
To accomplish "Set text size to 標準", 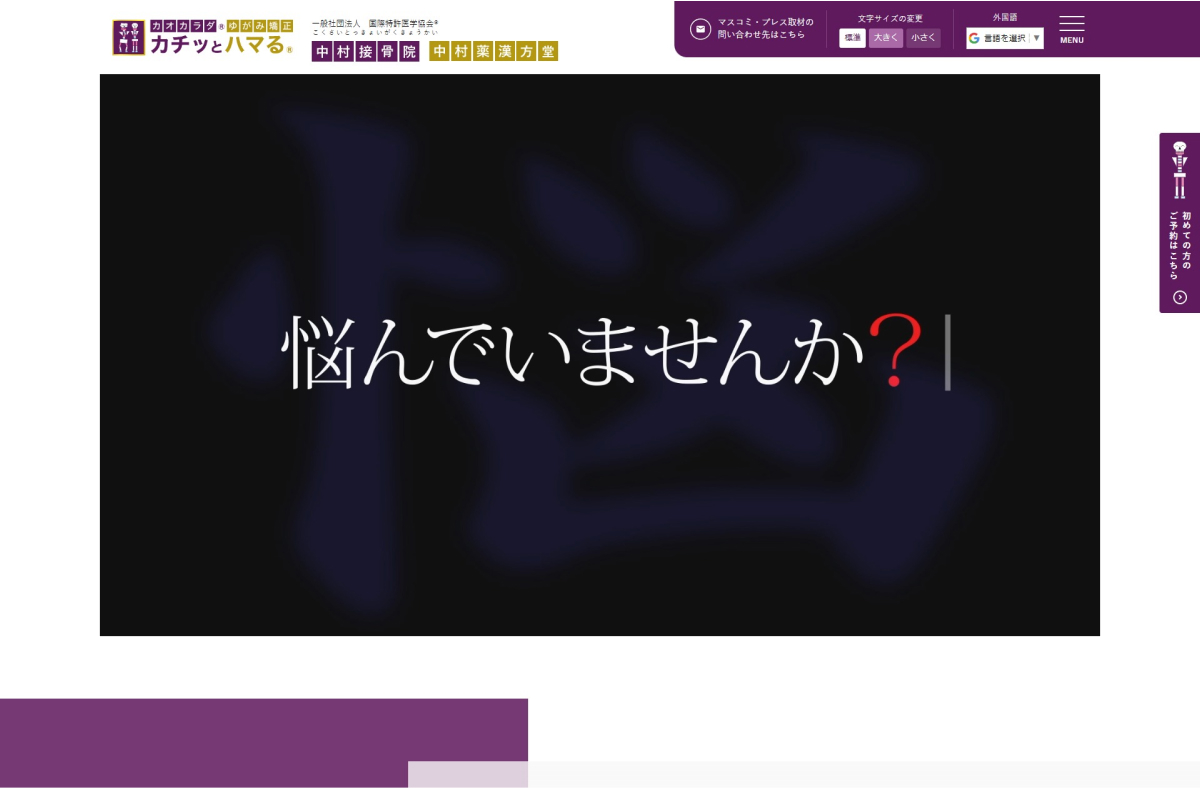I will tap(852, 38).
